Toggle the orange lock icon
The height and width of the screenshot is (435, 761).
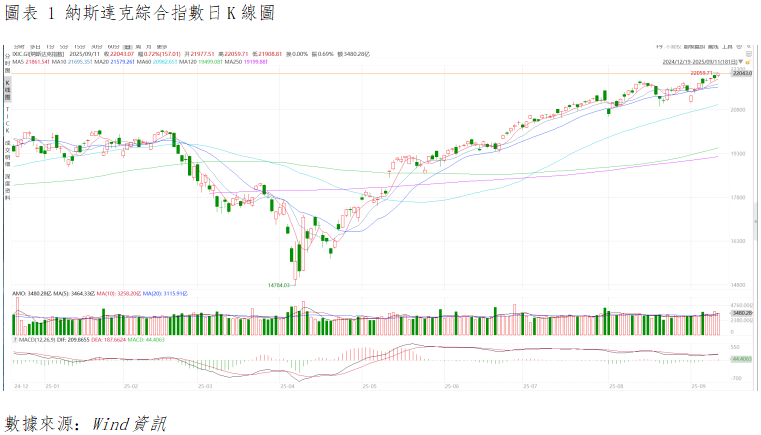[749, 63]
